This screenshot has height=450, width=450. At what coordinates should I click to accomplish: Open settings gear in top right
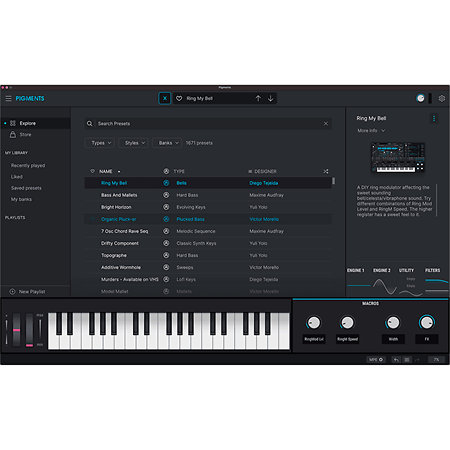click(x=442, y=98)
